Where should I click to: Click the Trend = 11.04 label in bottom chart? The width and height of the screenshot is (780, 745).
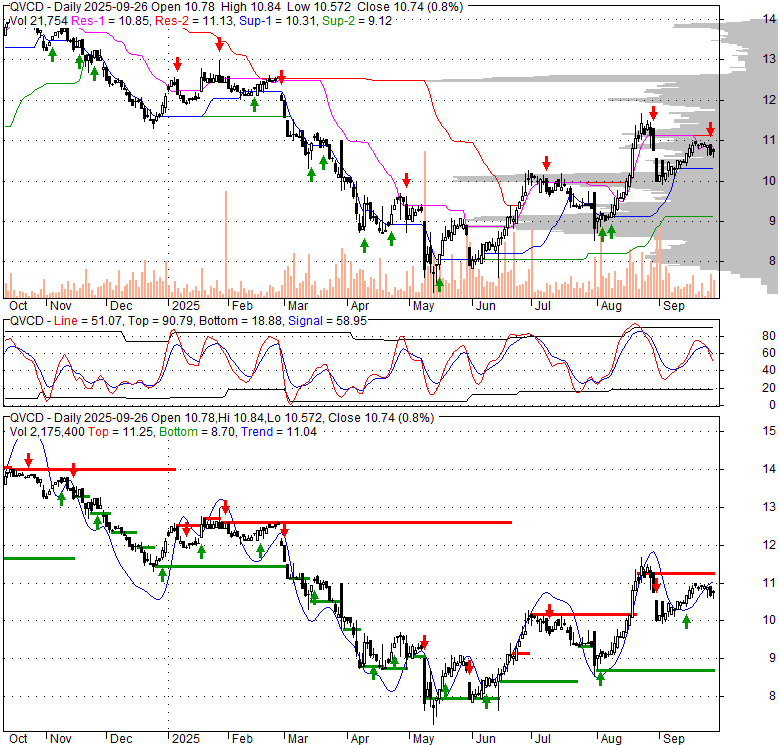point(279,432)
